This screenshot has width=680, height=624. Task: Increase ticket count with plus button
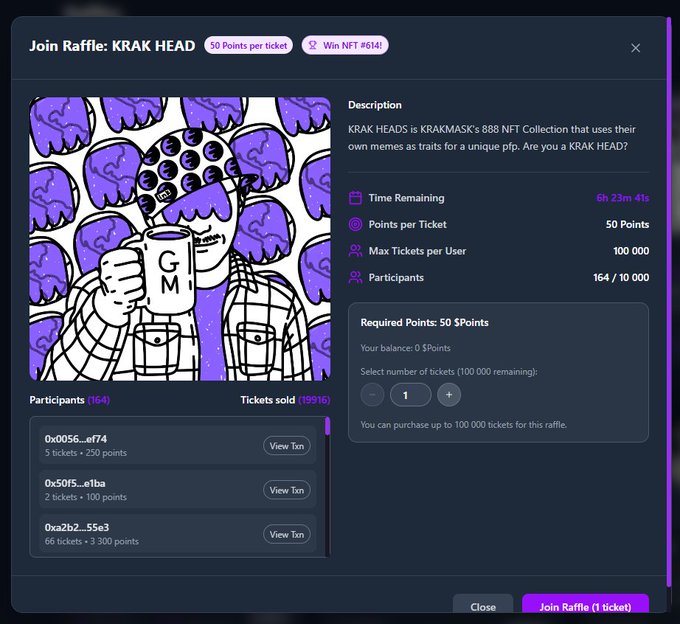449,395
